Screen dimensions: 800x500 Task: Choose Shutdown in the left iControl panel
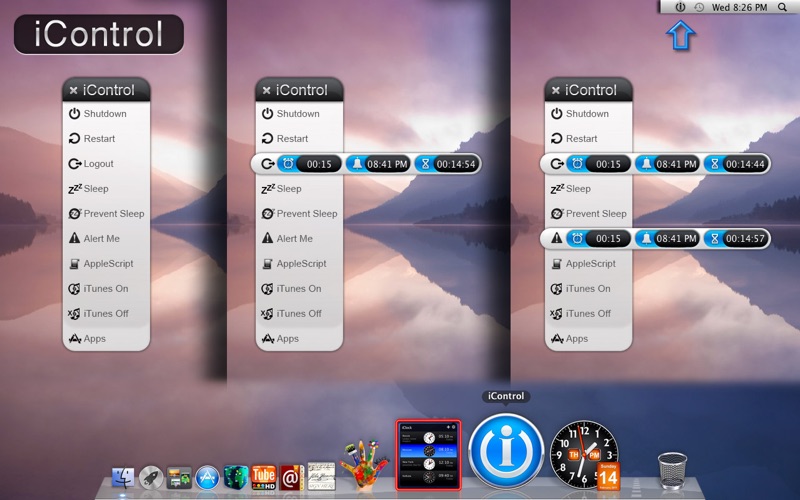[x=106, y=114]
